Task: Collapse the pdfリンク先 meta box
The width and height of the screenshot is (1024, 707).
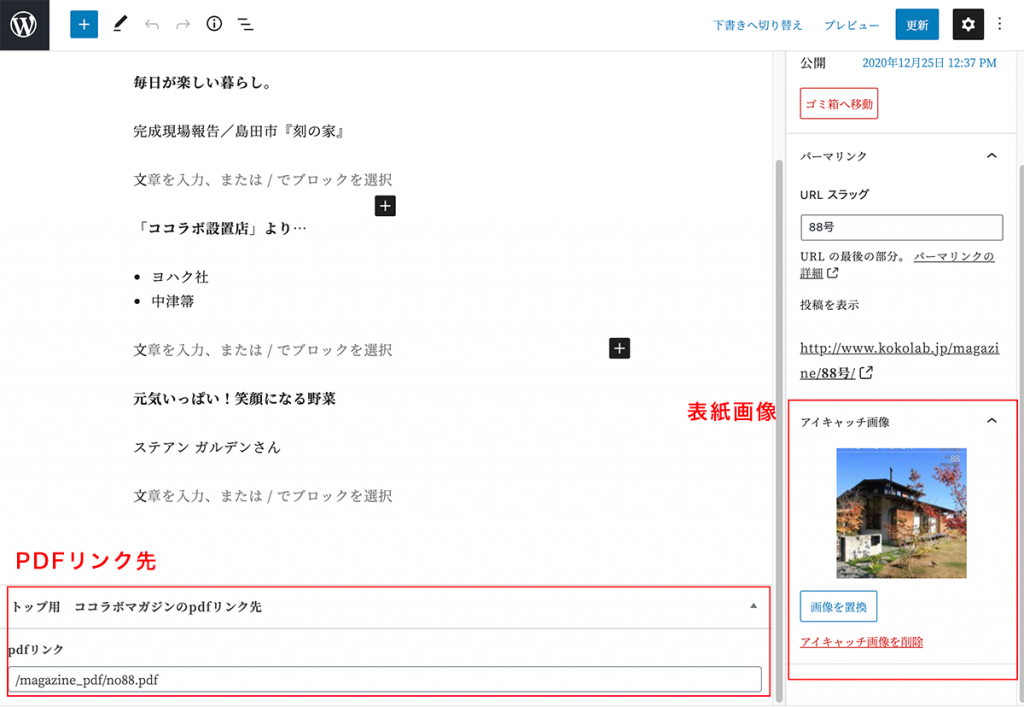Action: click(753, 606)
